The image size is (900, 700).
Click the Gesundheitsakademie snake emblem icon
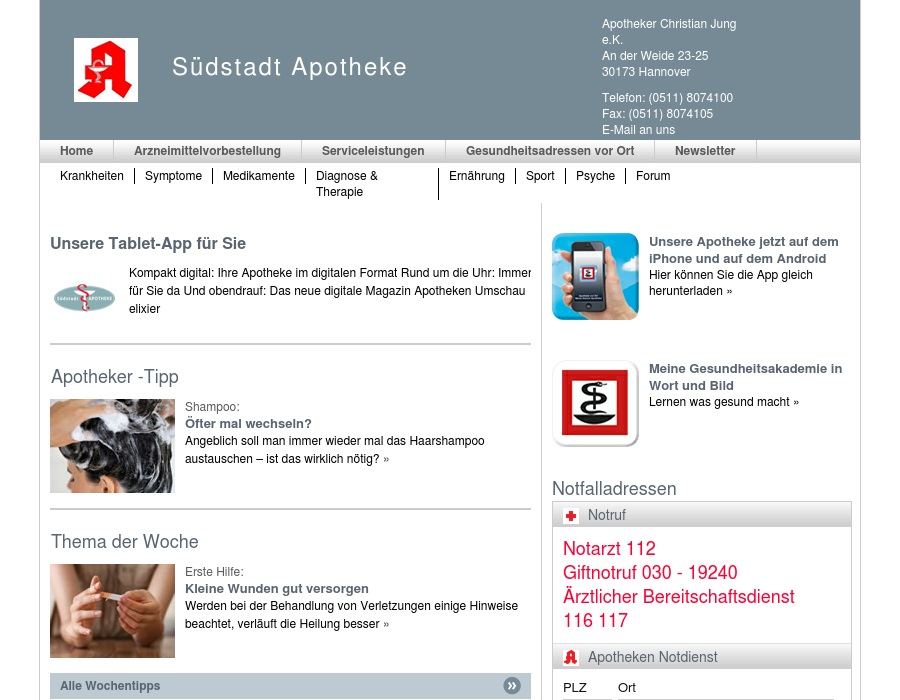[x=595, y=403]
